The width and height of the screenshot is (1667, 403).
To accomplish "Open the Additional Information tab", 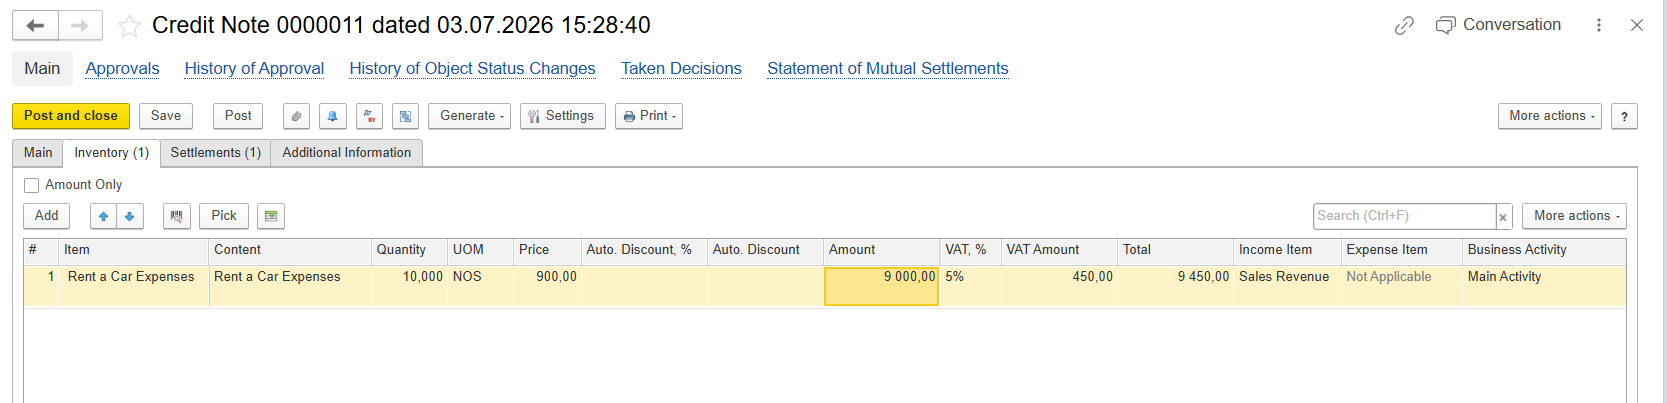I will point(346,153).
